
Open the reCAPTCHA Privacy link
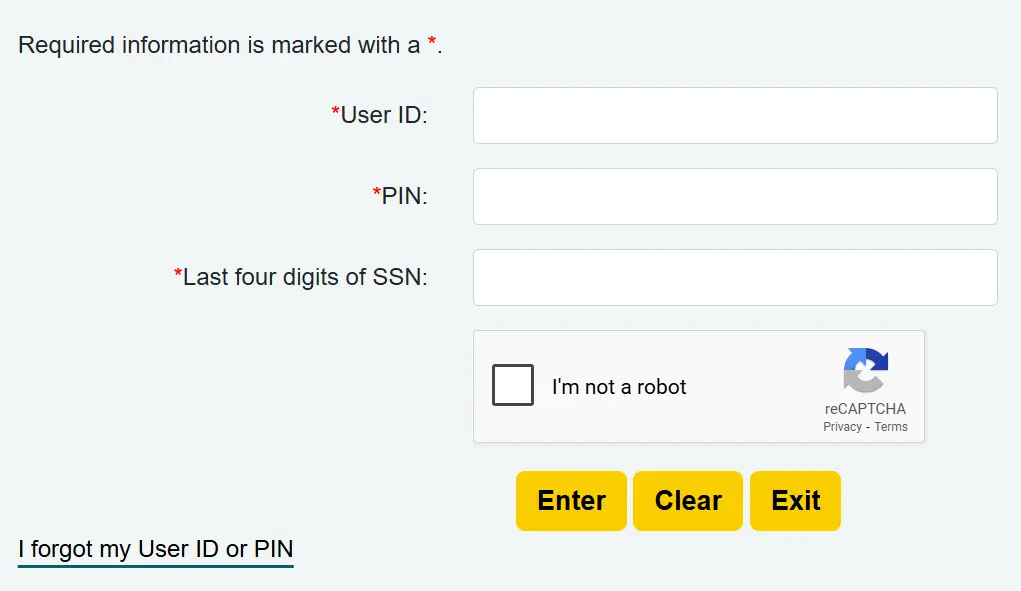pos(842,427)
